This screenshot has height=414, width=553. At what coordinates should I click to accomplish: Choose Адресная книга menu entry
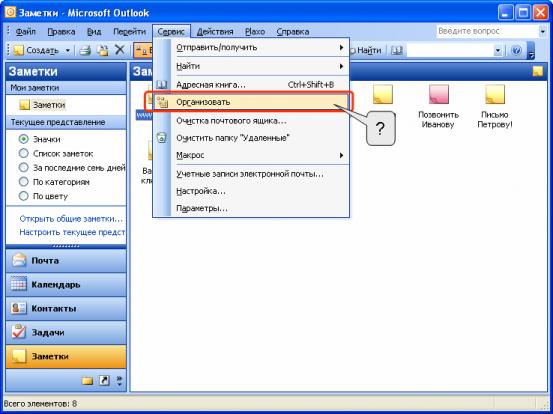[251, 85]
